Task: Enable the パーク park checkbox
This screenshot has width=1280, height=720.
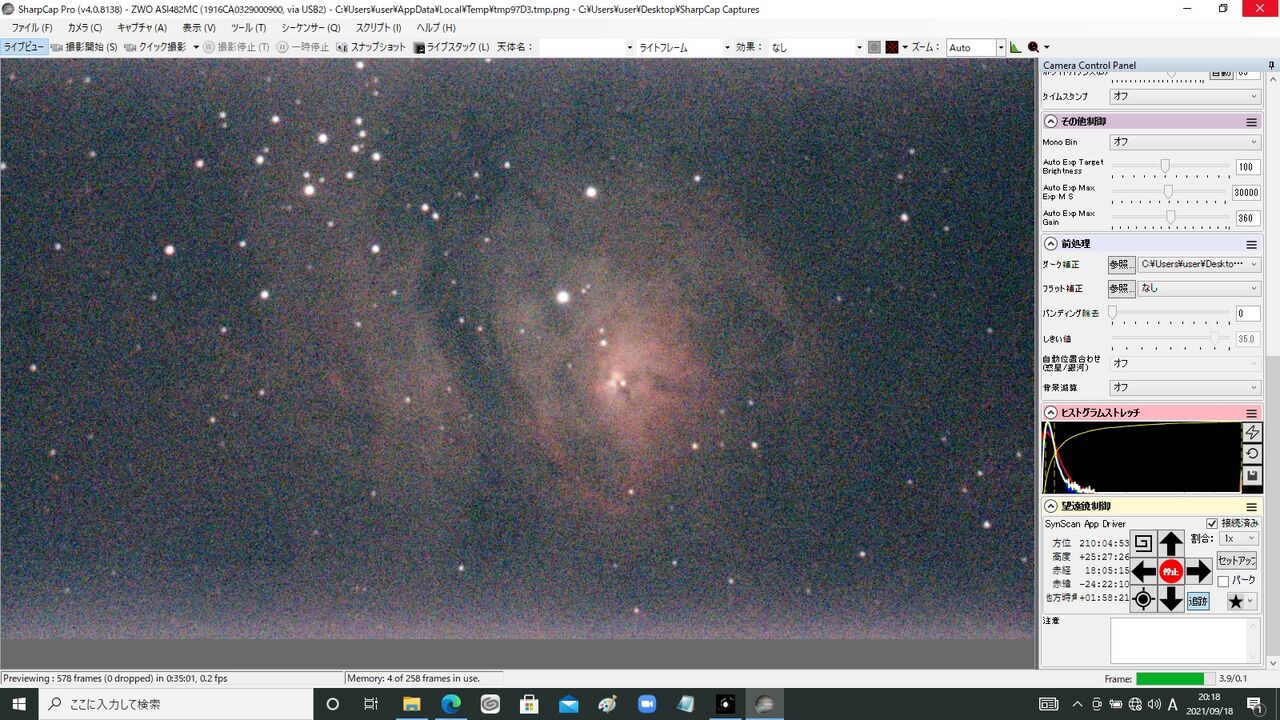Action: tap(1223, 581)
